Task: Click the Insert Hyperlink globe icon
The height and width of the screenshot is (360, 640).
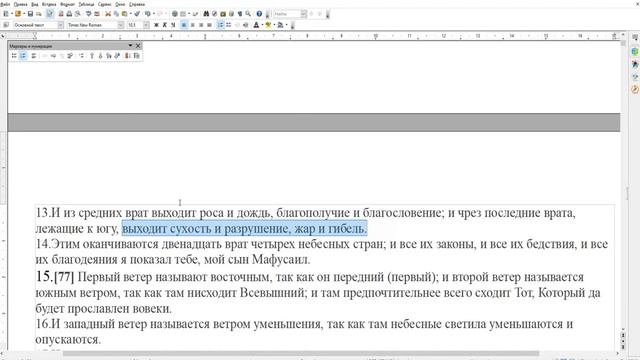Action: [174, 14]
